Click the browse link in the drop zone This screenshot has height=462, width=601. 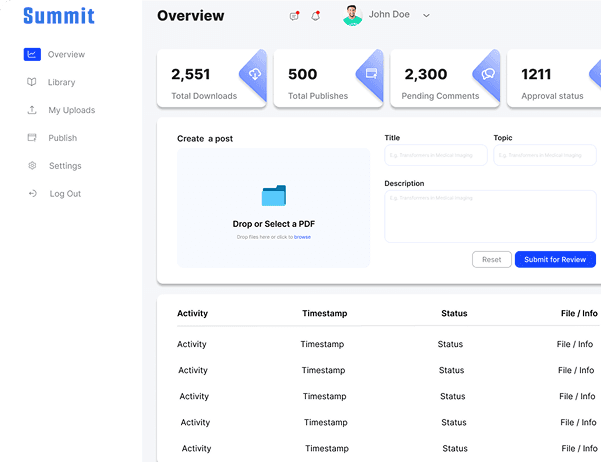click(302, 237)
